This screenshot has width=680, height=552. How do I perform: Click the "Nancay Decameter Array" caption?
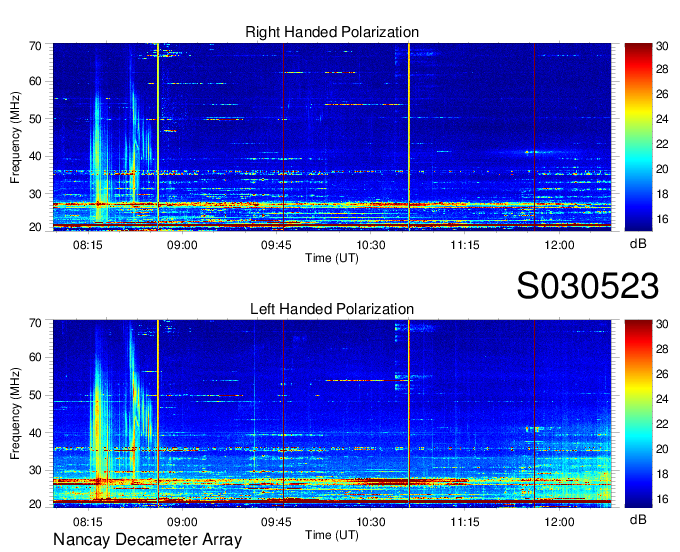pyautogui.click(x=147, y=540)
